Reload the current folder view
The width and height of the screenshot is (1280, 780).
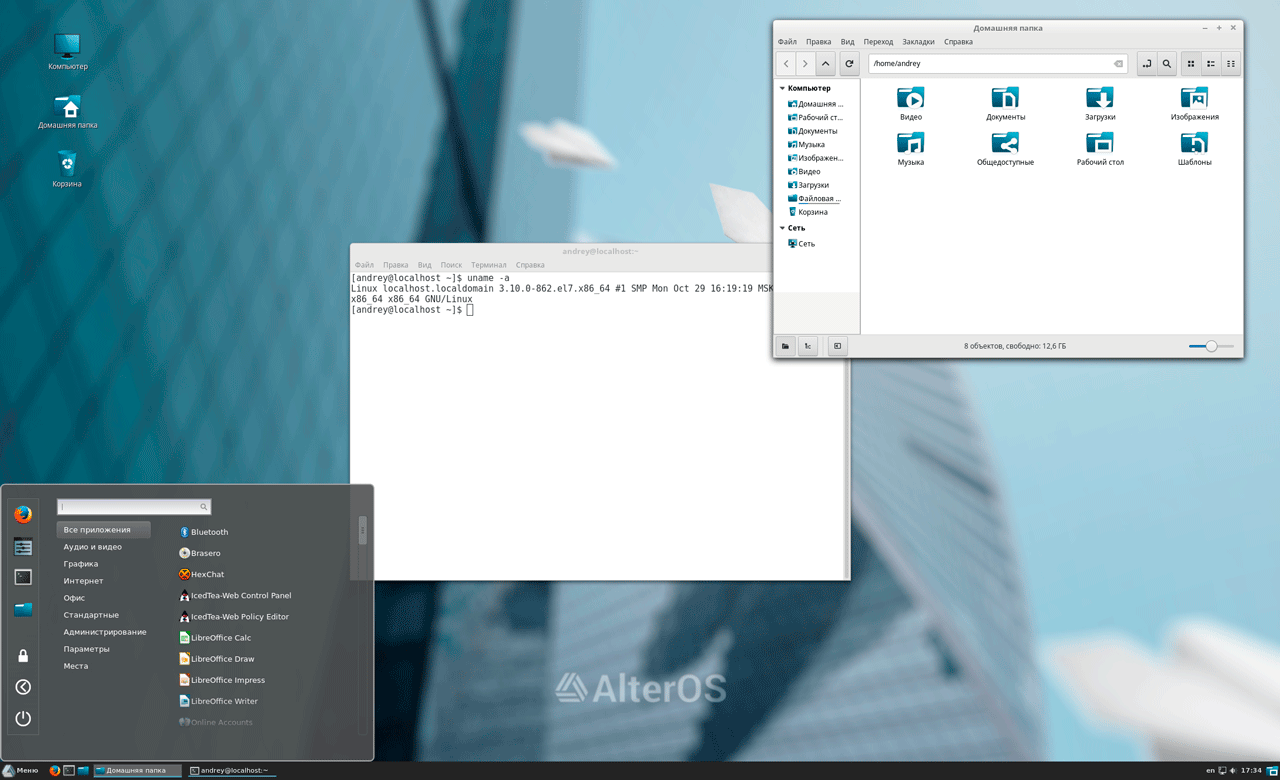(849, 64)
